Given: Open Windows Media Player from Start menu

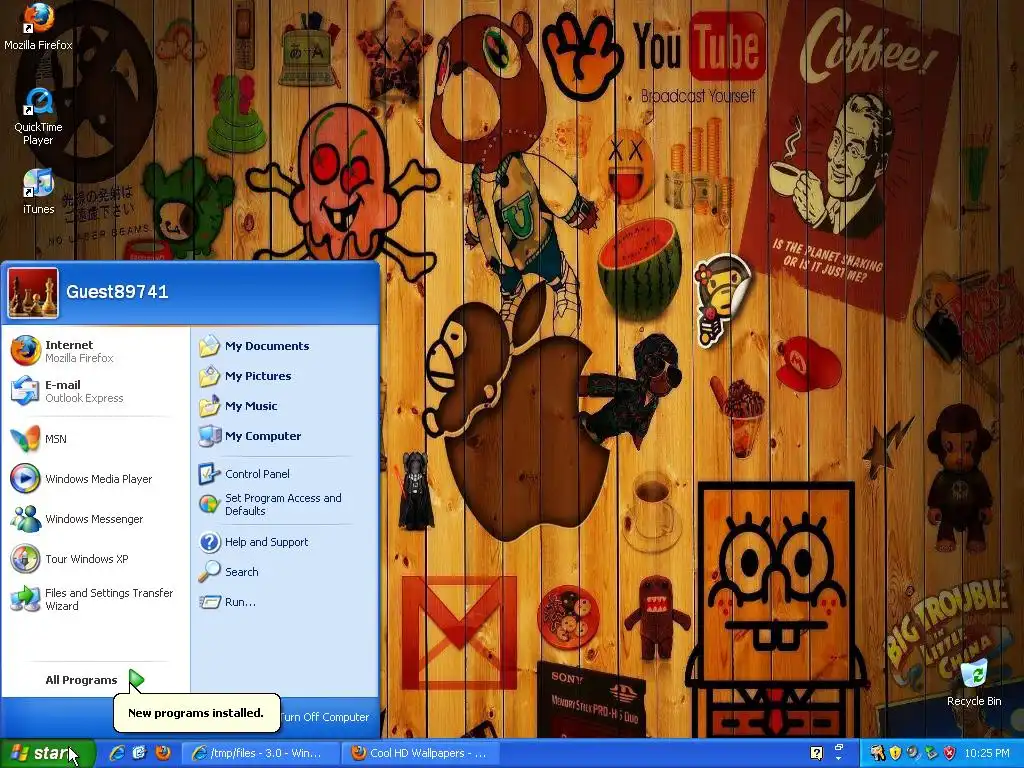Looking at the screenshot, I should [95, 479].
